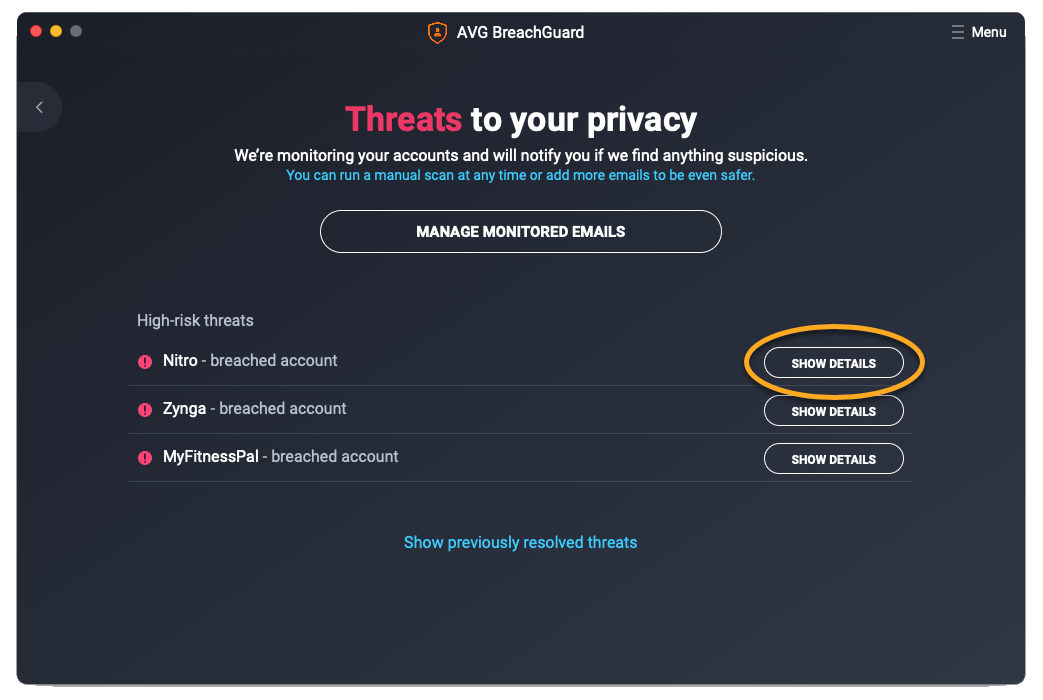The width and height of the screenshot is (1043, 700).
Task: Expand details for the MyFitnessPal breach
Action: click(x=833, y=459)
